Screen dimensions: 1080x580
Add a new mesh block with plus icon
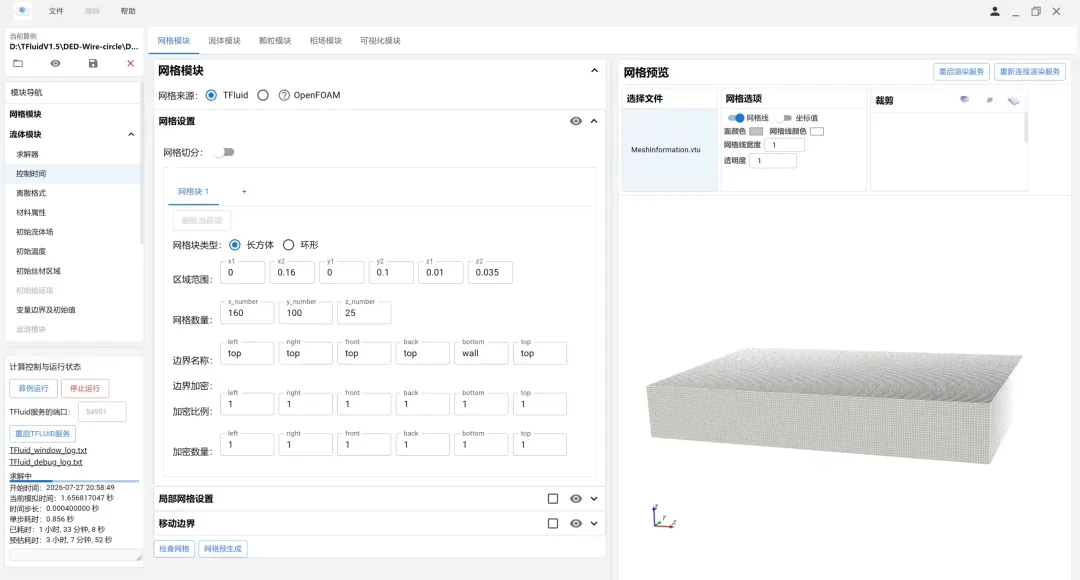(244, 191)
